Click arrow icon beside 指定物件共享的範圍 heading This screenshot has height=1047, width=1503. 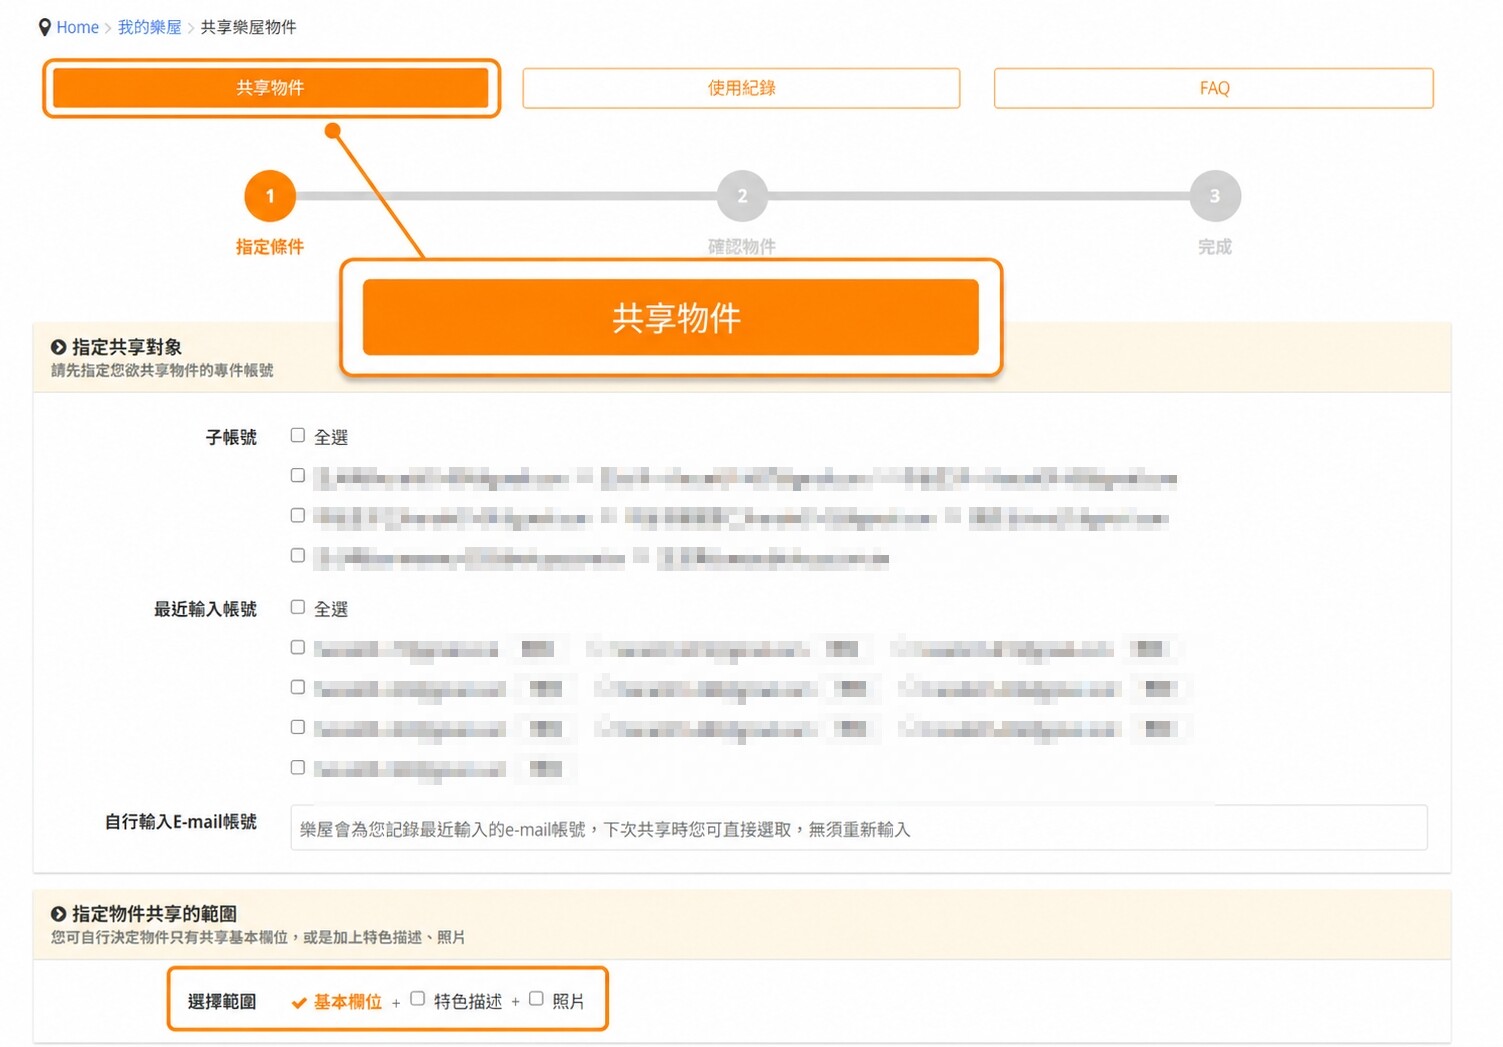pos(58,914)
